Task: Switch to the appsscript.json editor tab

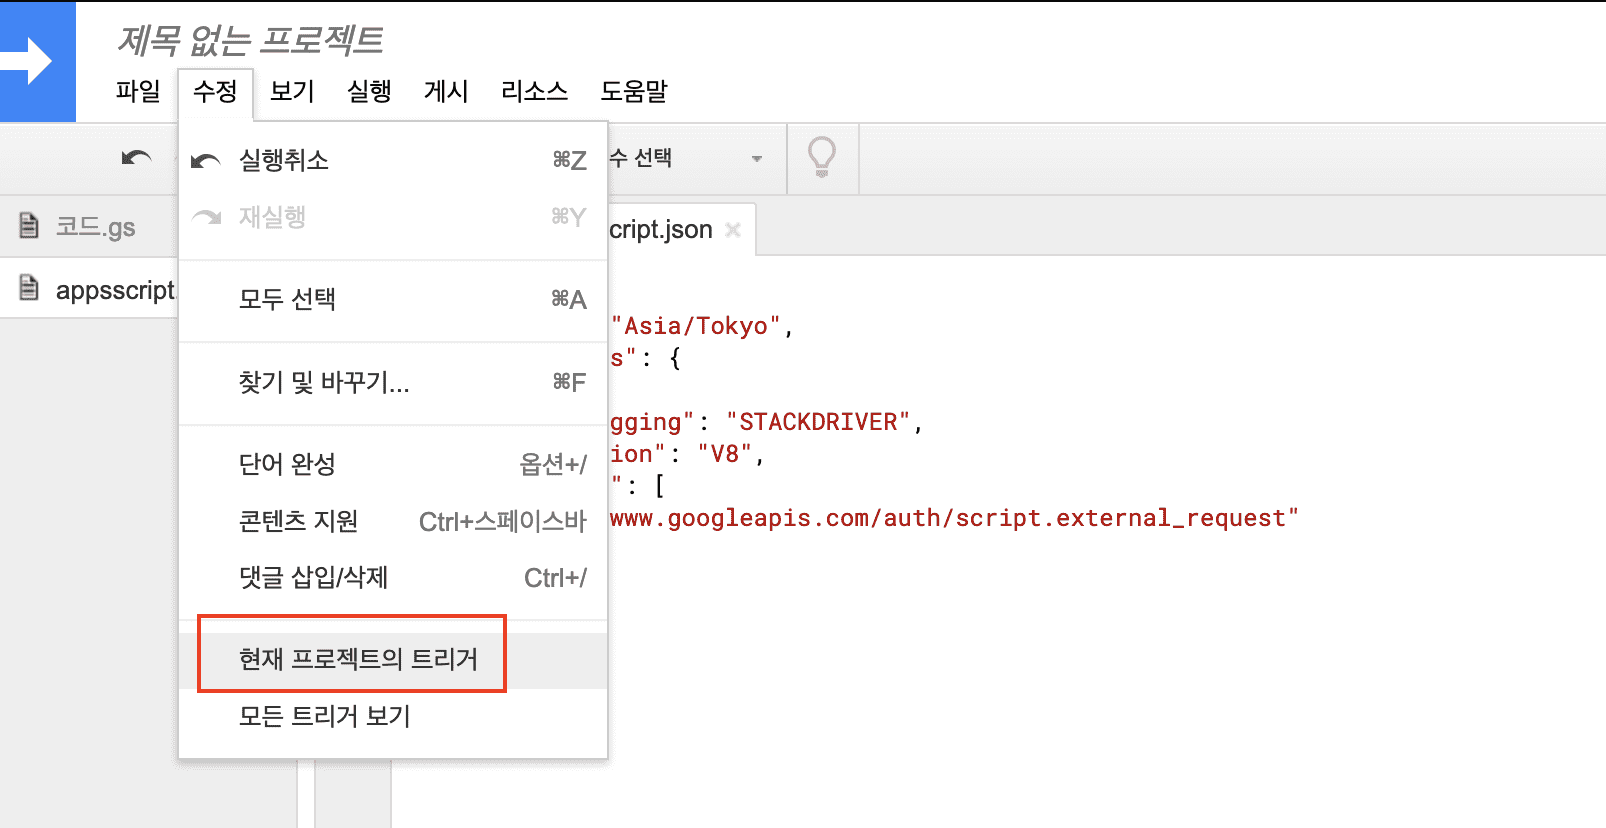Action: (x=662, y=230)
